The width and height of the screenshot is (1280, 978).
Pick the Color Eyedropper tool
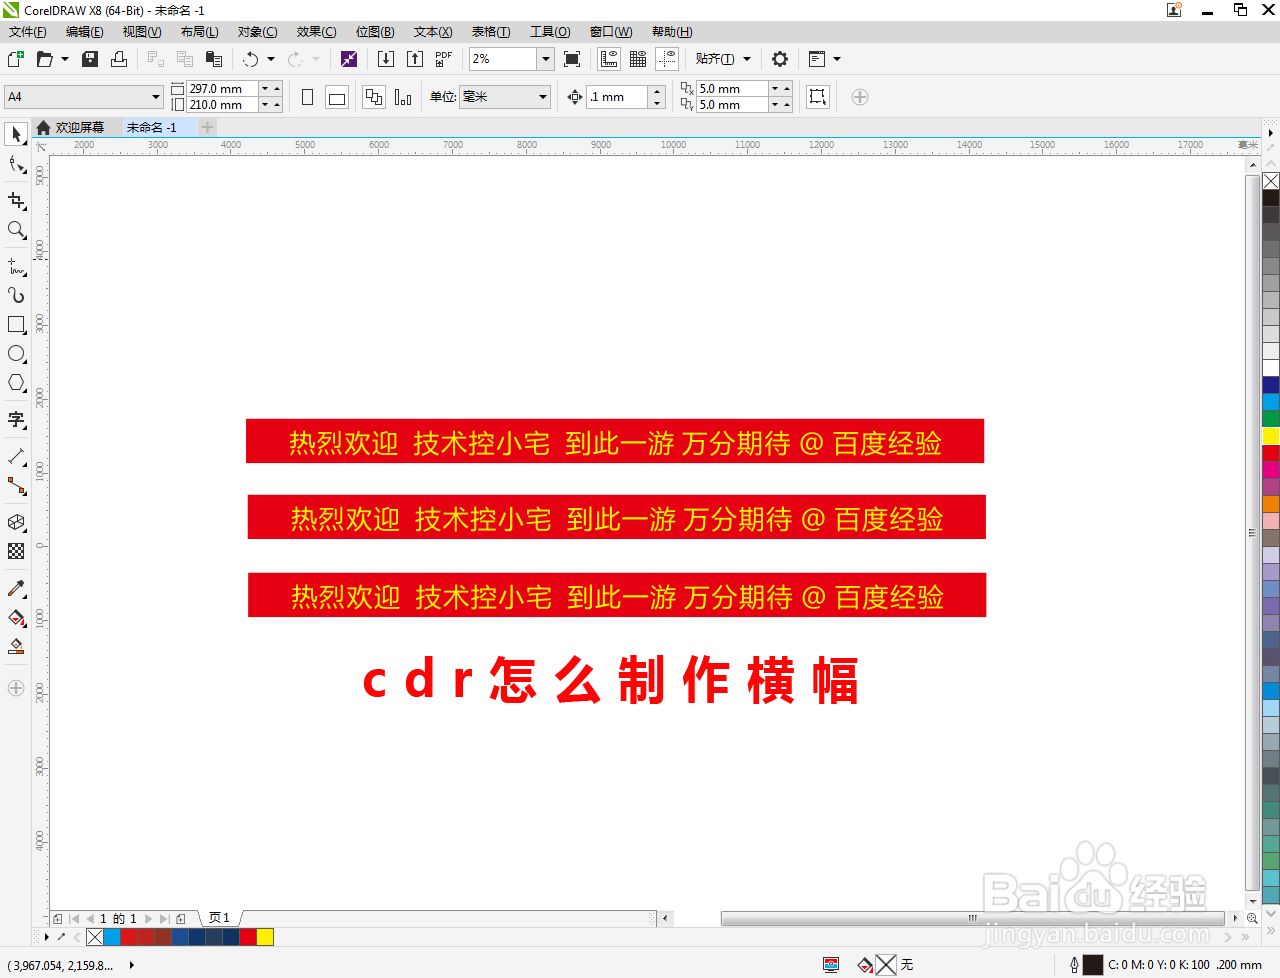(16, 590)
